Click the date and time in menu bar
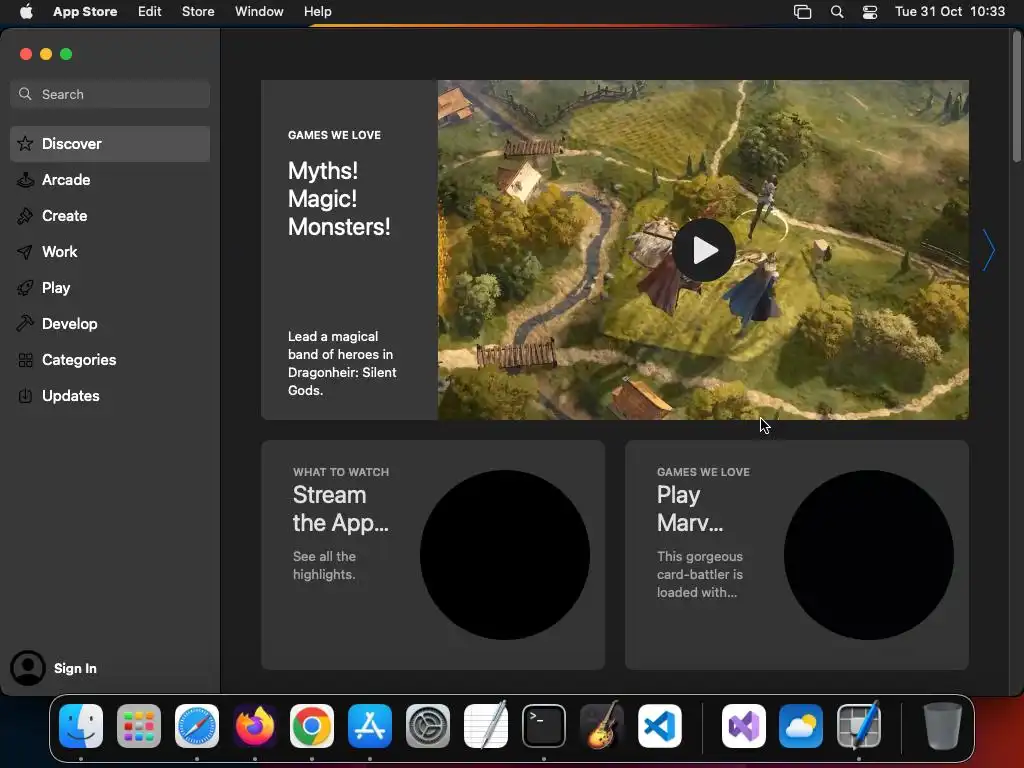This screenshot has height=768, width=1024. tap(950, 12)
